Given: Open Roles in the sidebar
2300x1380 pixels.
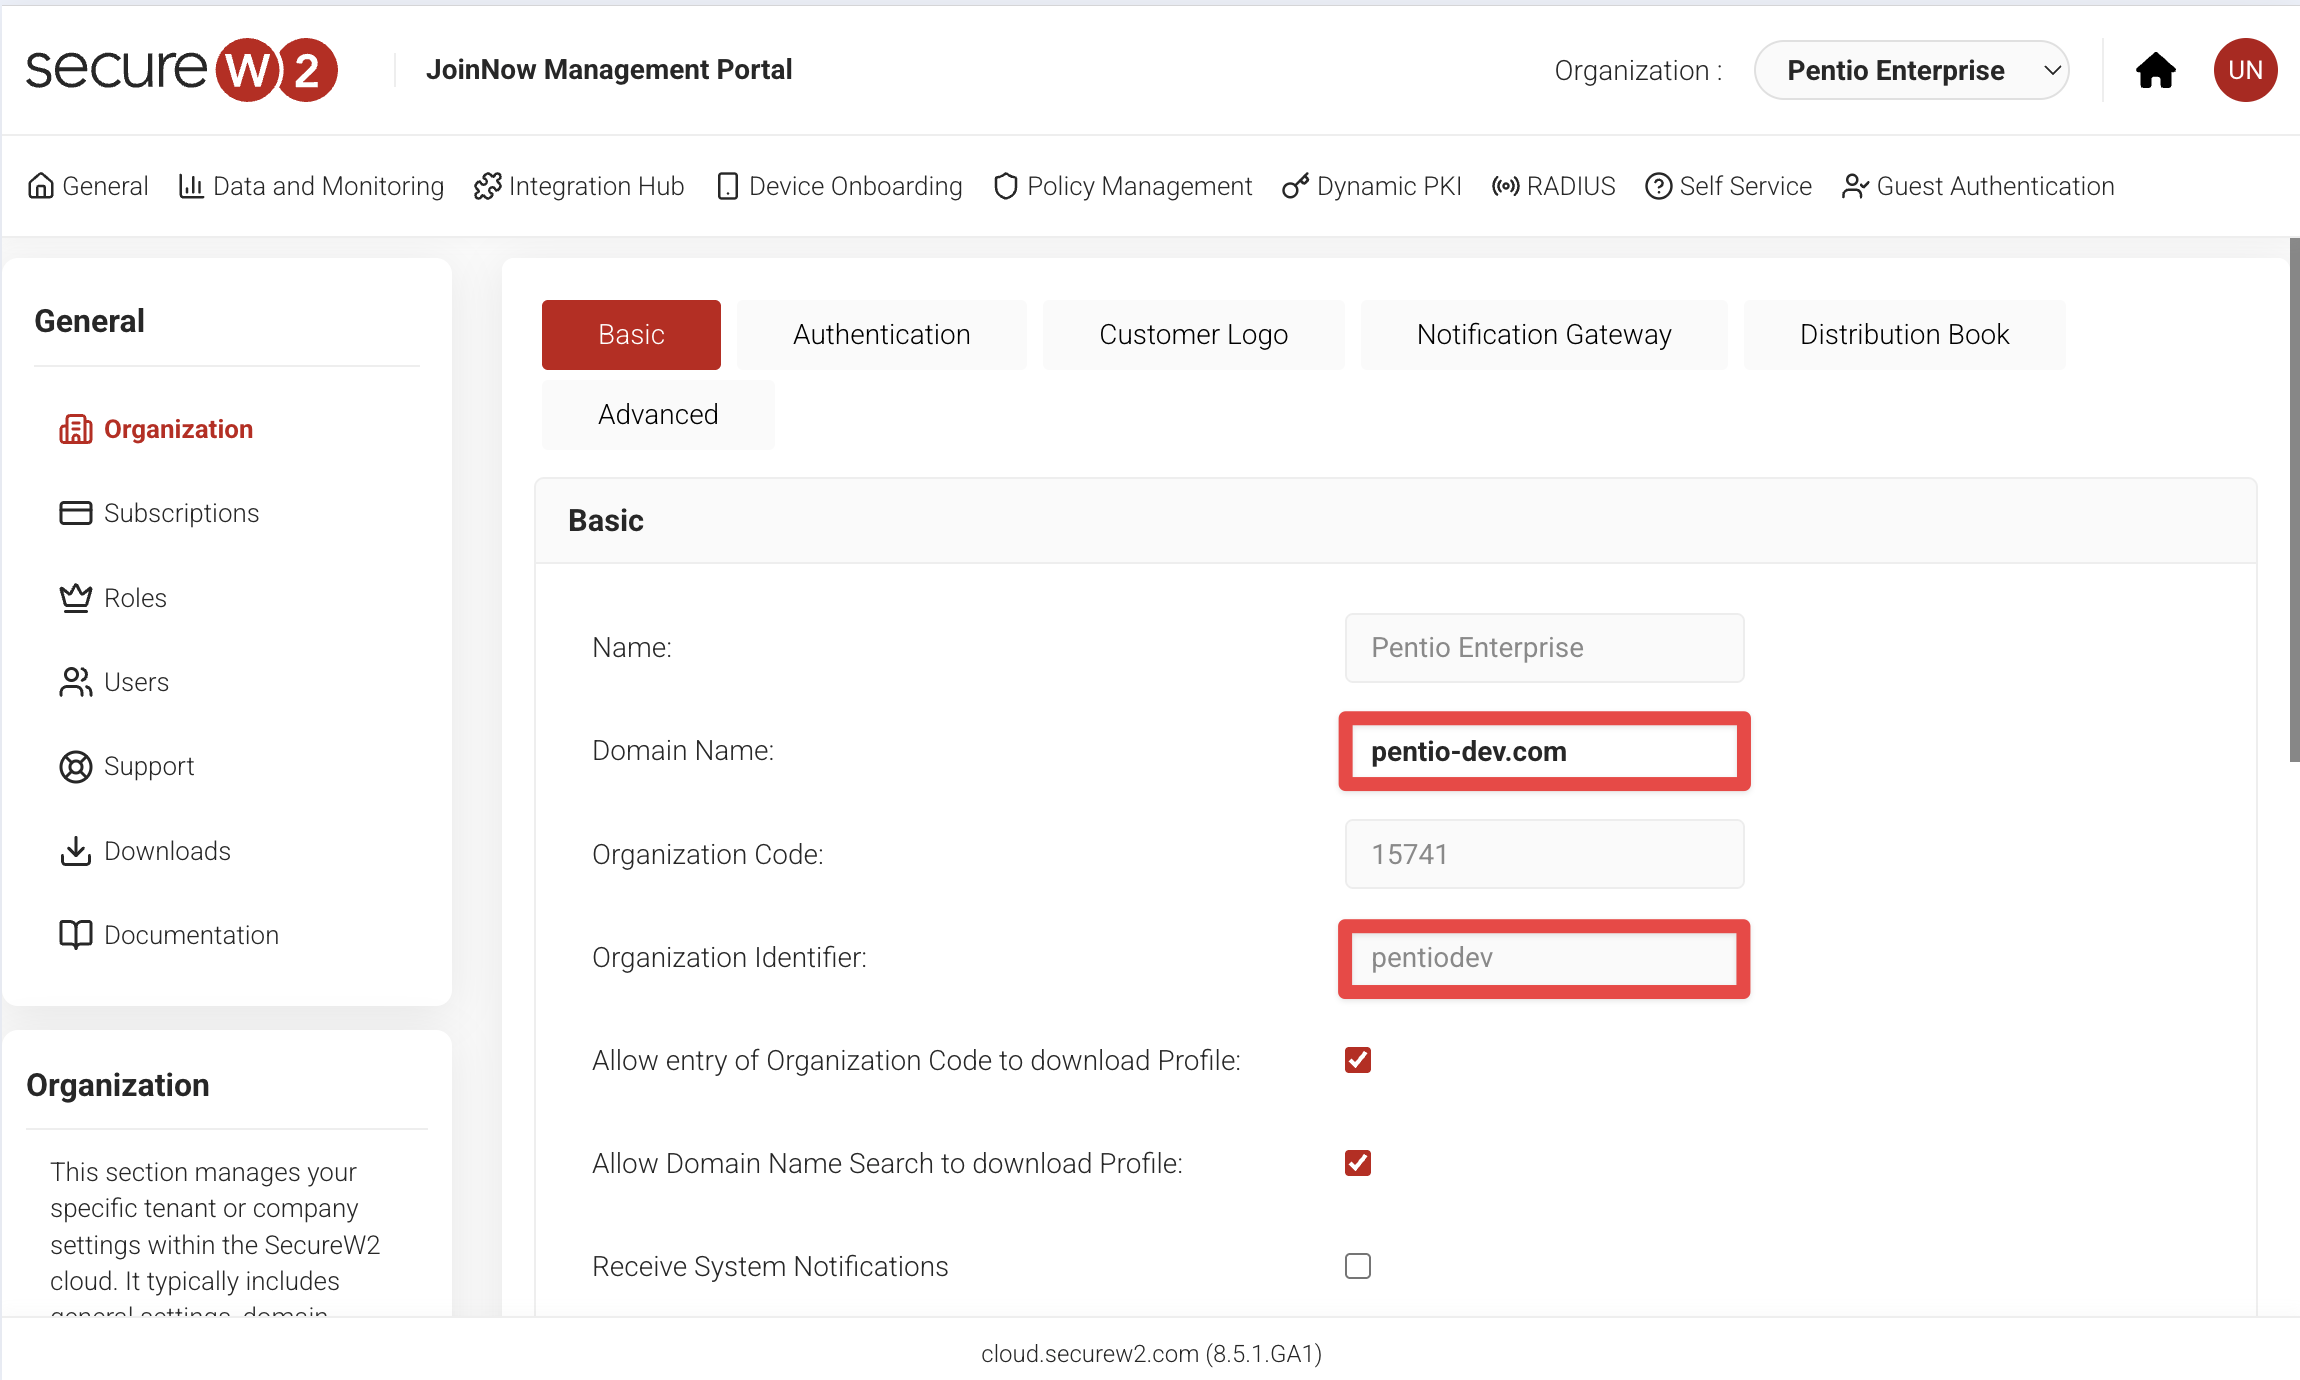Looking at the screenshot, I should 113,598.
